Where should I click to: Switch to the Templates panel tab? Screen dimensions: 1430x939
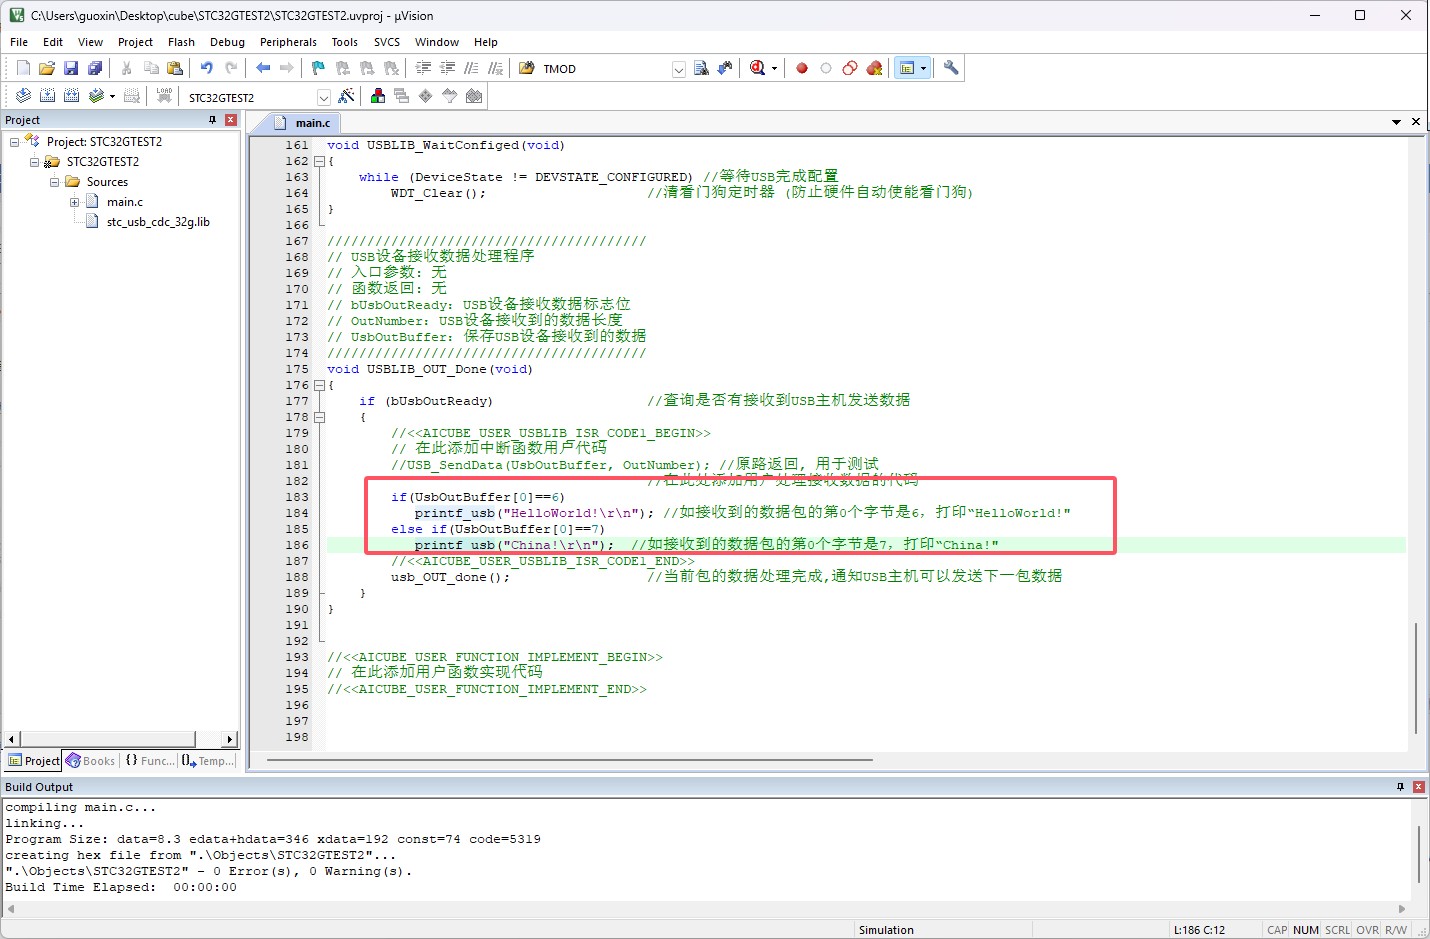(x=207, y=761)
